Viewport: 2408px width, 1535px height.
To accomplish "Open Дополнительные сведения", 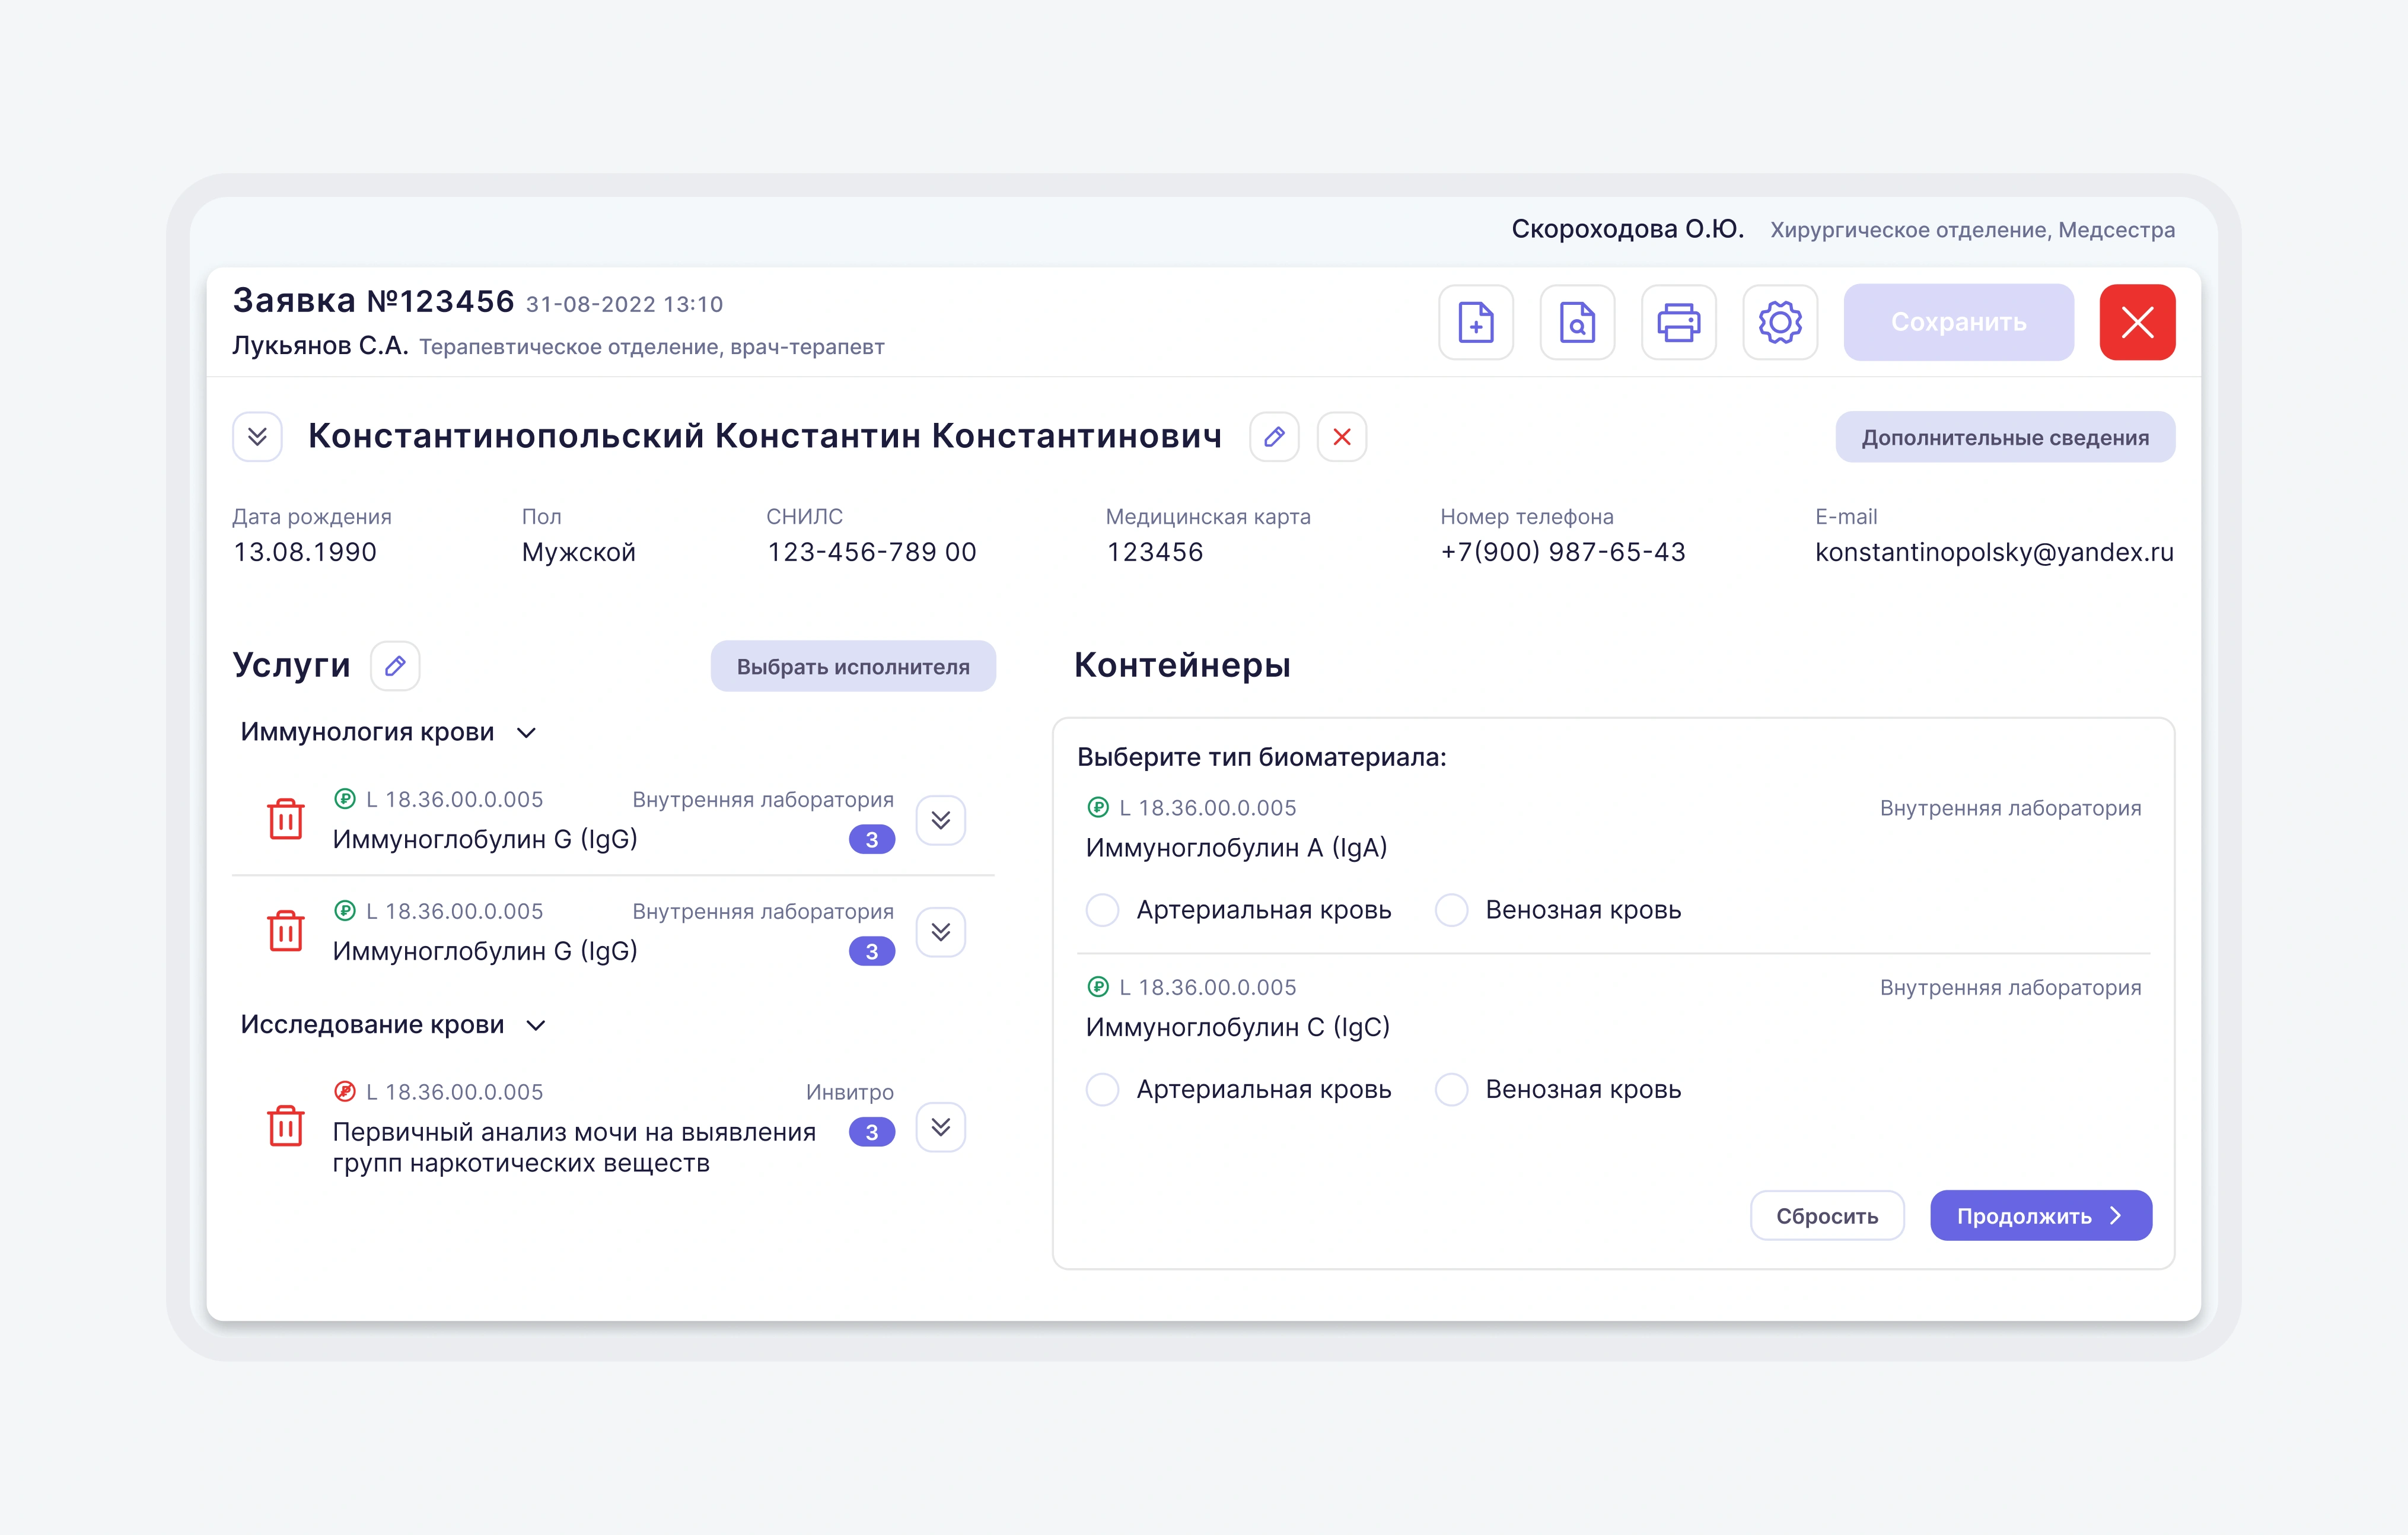I will (x=2005, y=437).
